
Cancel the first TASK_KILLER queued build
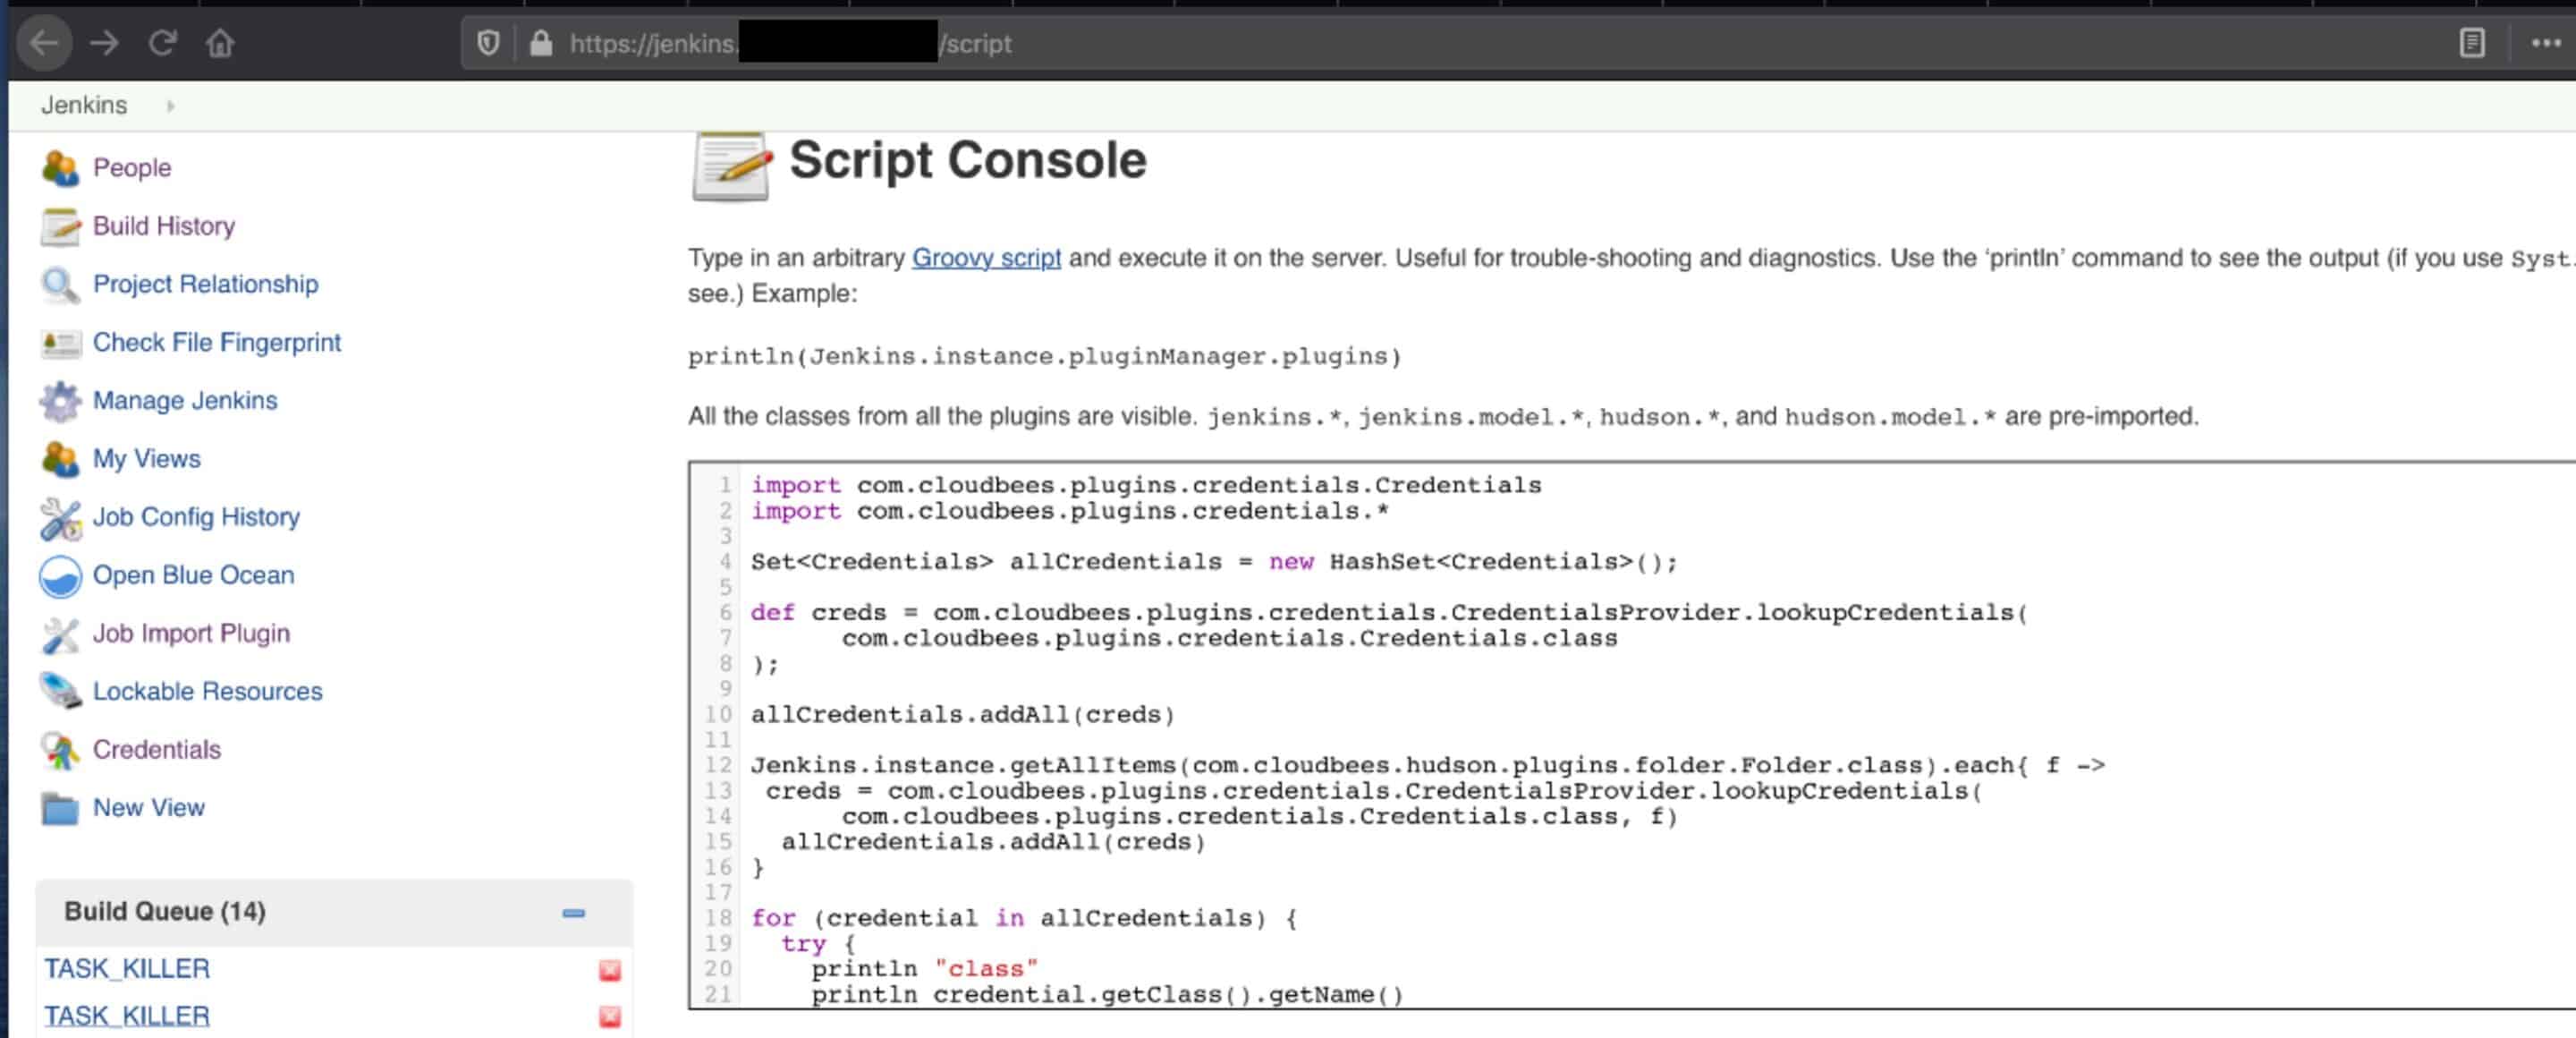click(x=610, y=970)
